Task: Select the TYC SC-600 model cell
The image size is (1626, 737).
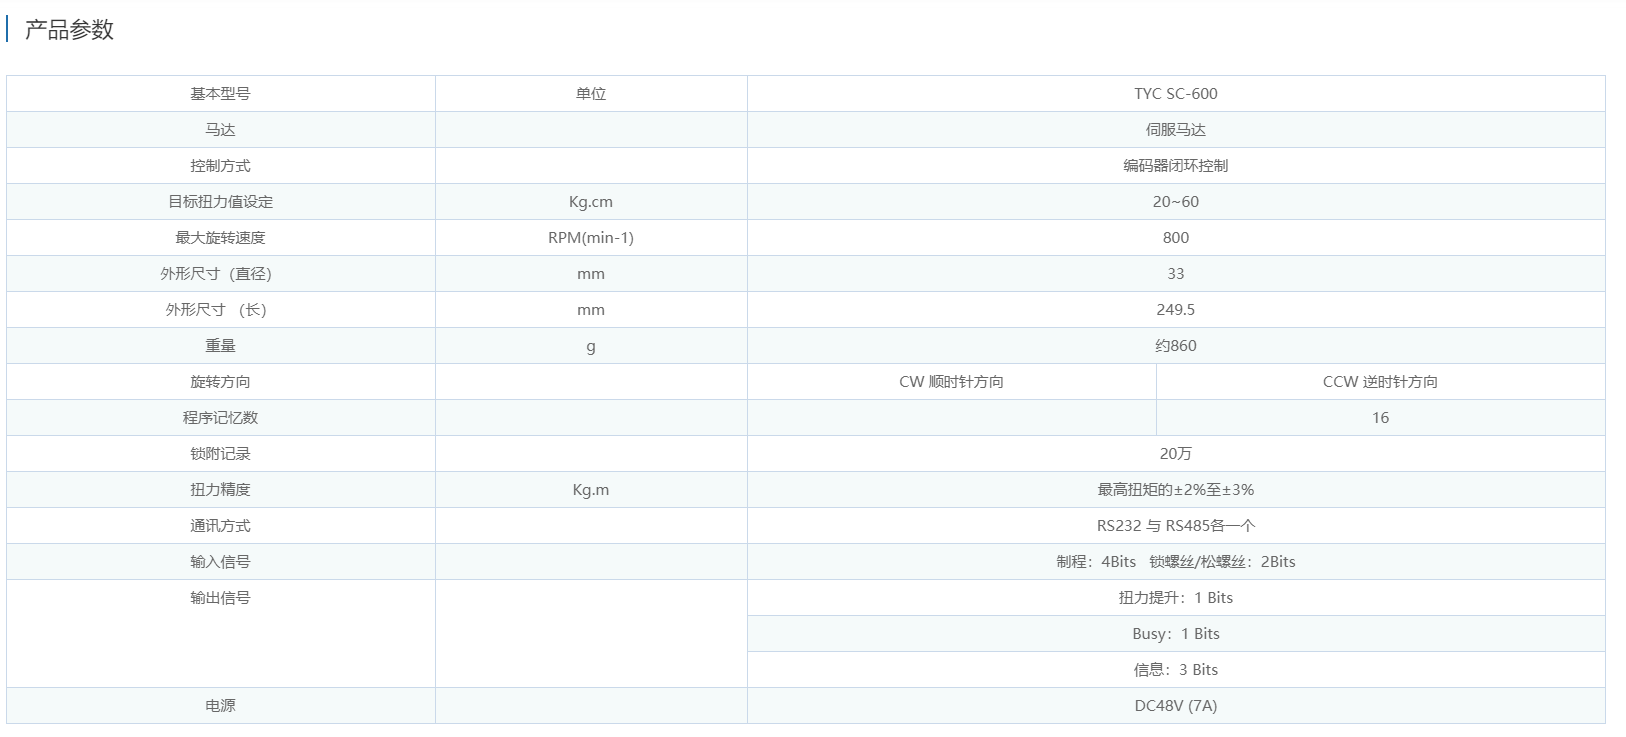Action: click(x=1176, y=94)
